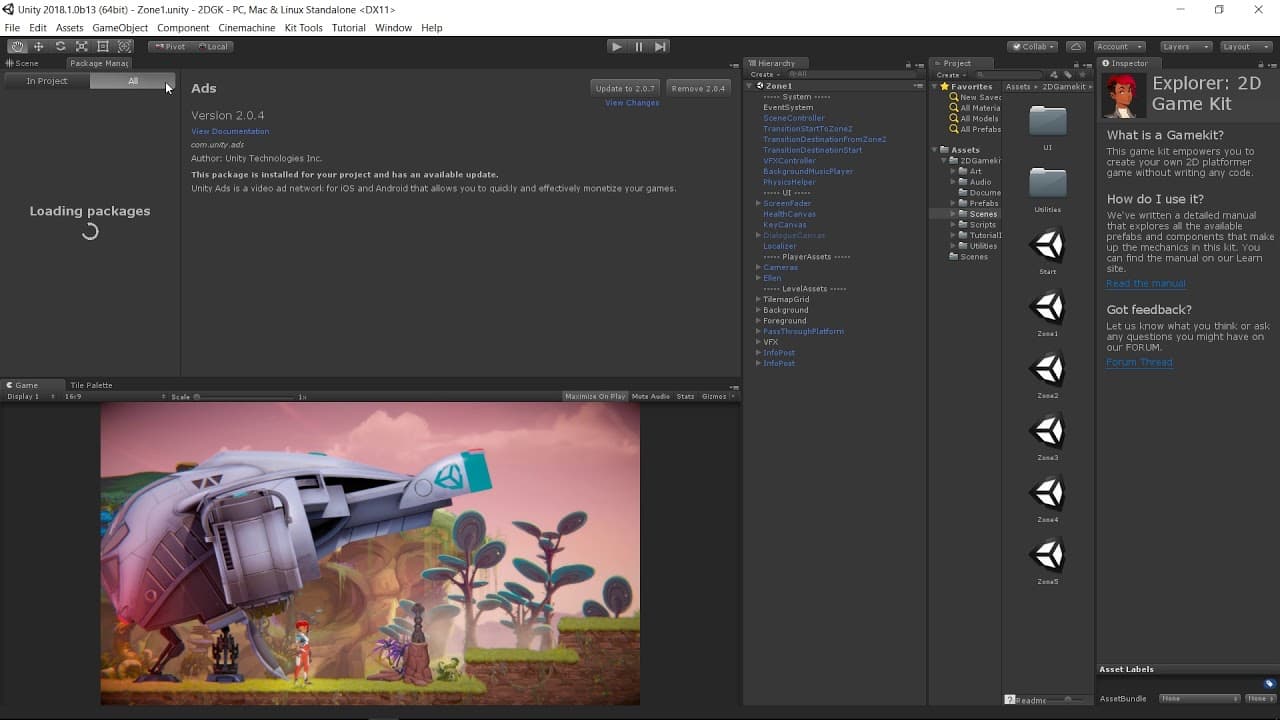Select the Rotate tool in the toolbar
The width and height of the screenshot is (1280, 720).
60,46
